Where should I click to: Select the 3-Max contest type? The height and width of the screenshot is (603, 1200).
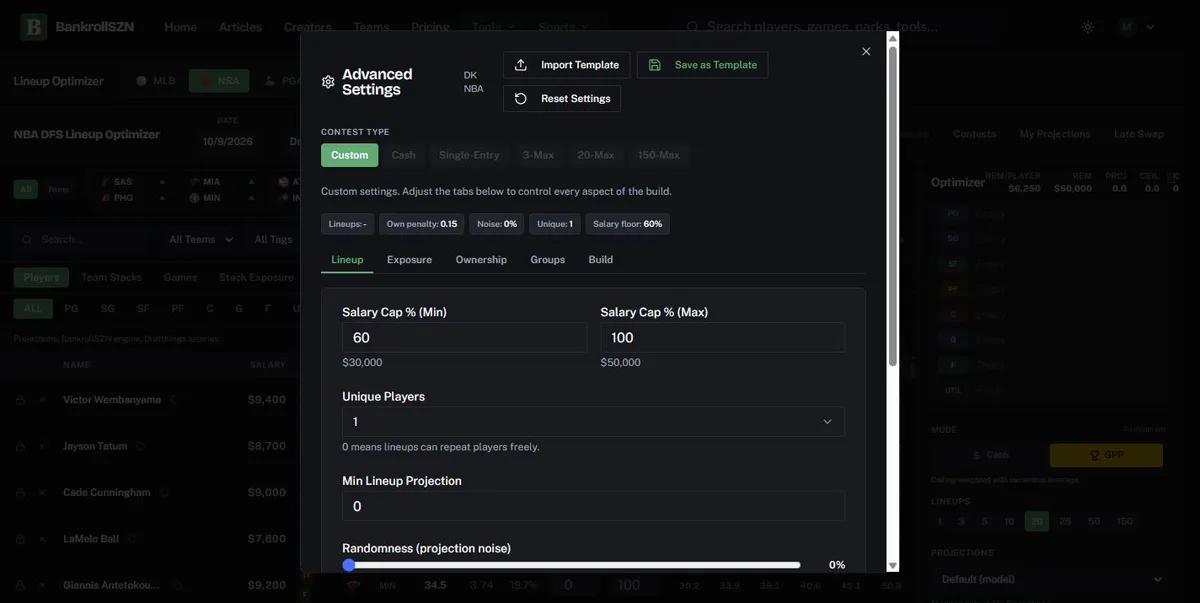tap(538, 155)
